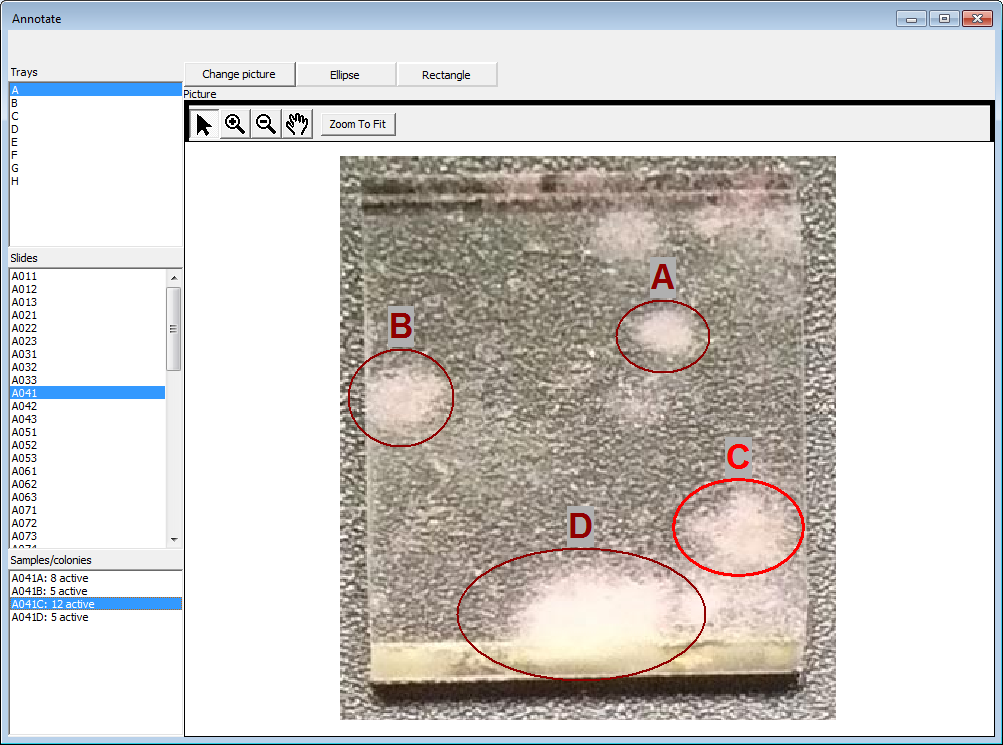Click the selected ellipse annotation labeled C

click(738, 527)
